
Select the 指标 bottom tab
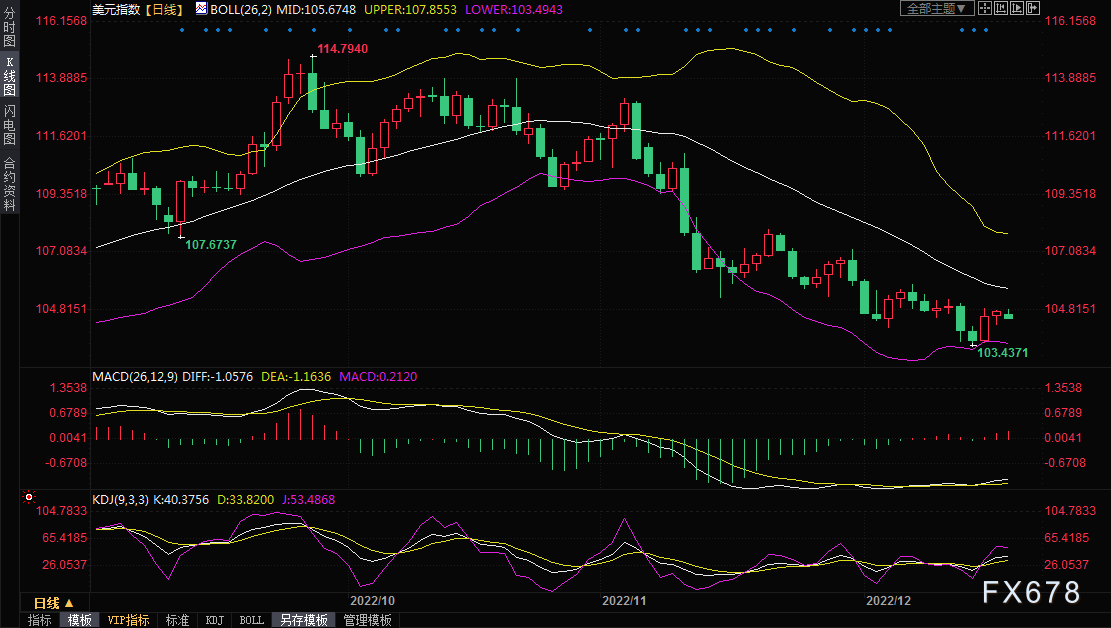coord(40,620)
